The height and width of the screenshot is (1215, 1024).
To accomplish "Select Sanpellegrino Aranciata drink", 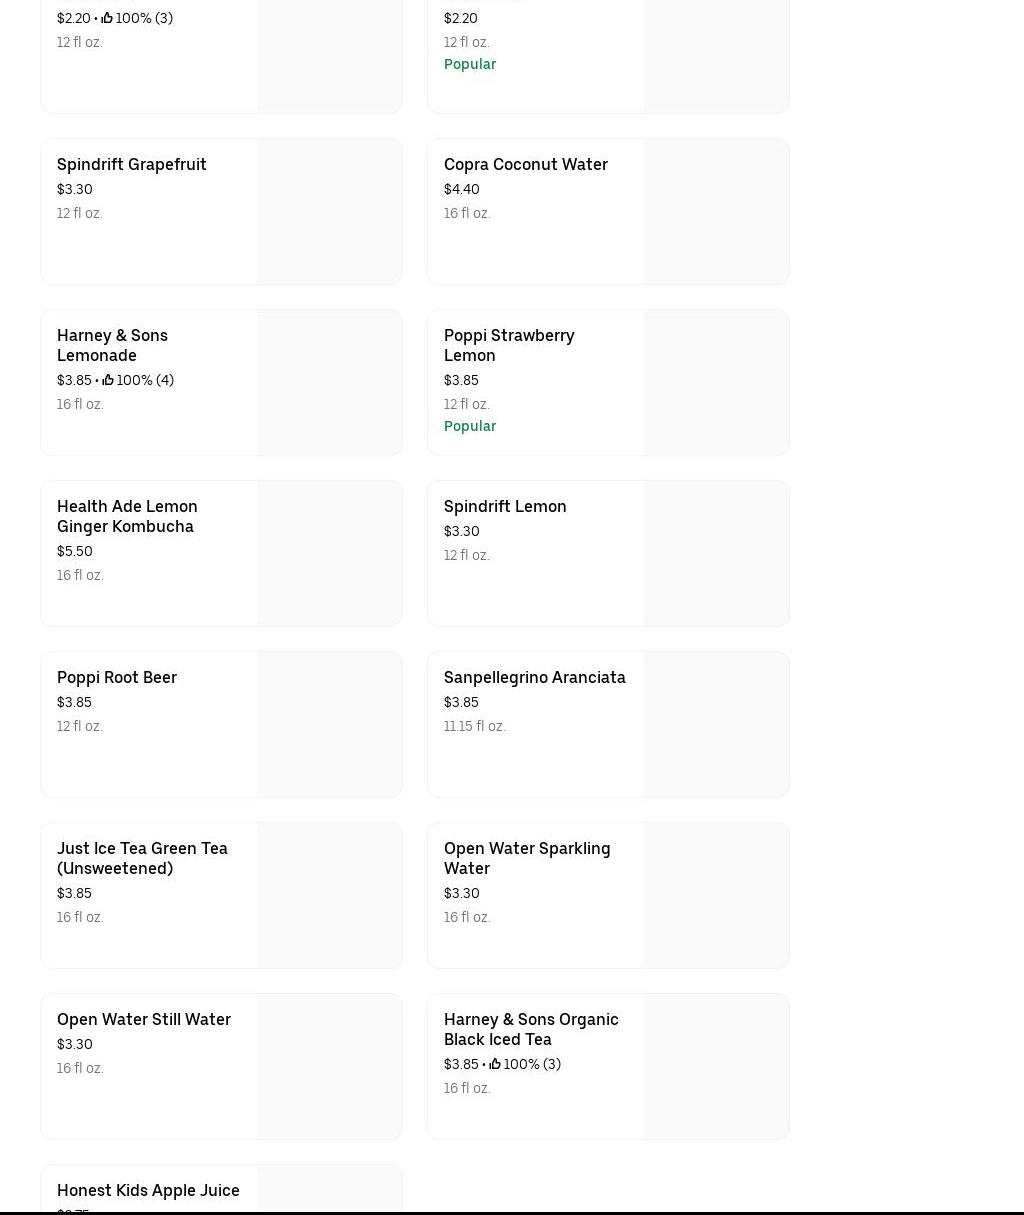I will click(x=534, y=678).
